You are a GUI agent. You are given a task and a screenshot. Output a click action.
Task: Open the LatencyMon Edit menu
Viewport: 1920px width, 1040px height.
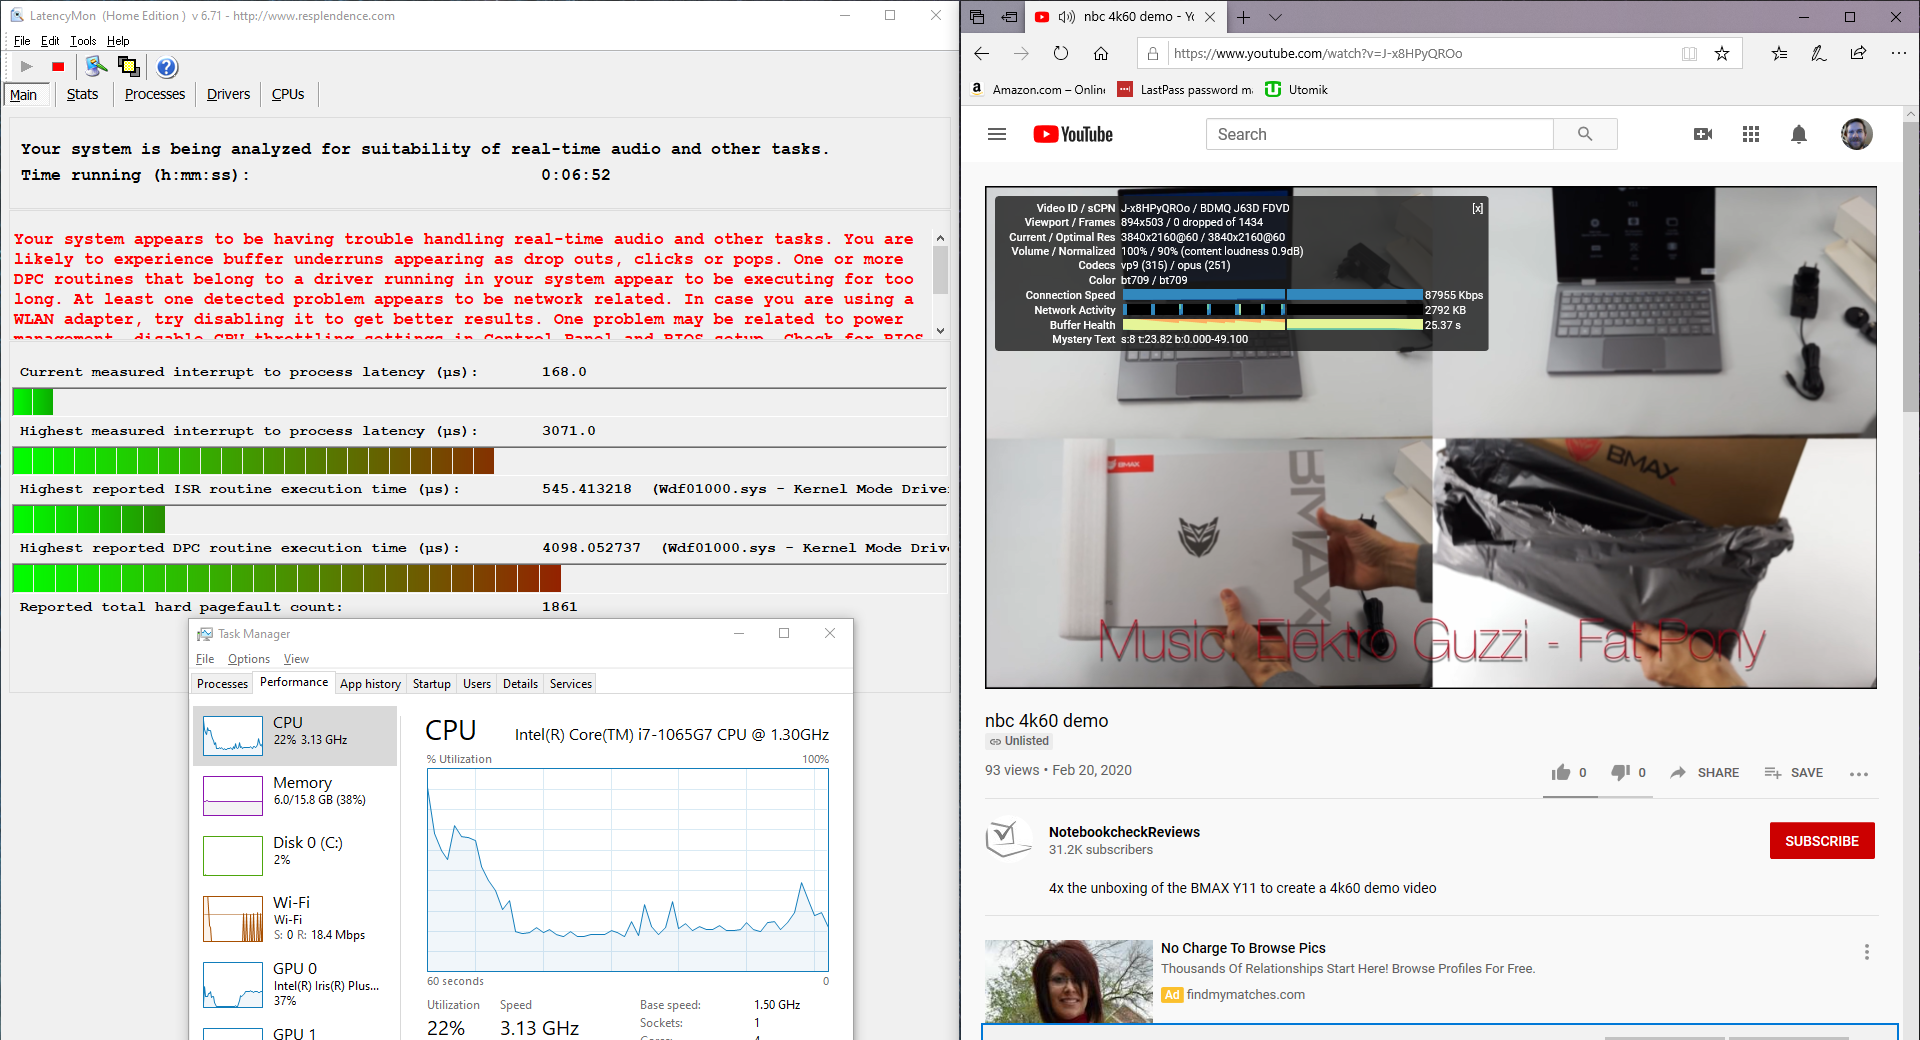pyautogui.click(x=50, y=41)
